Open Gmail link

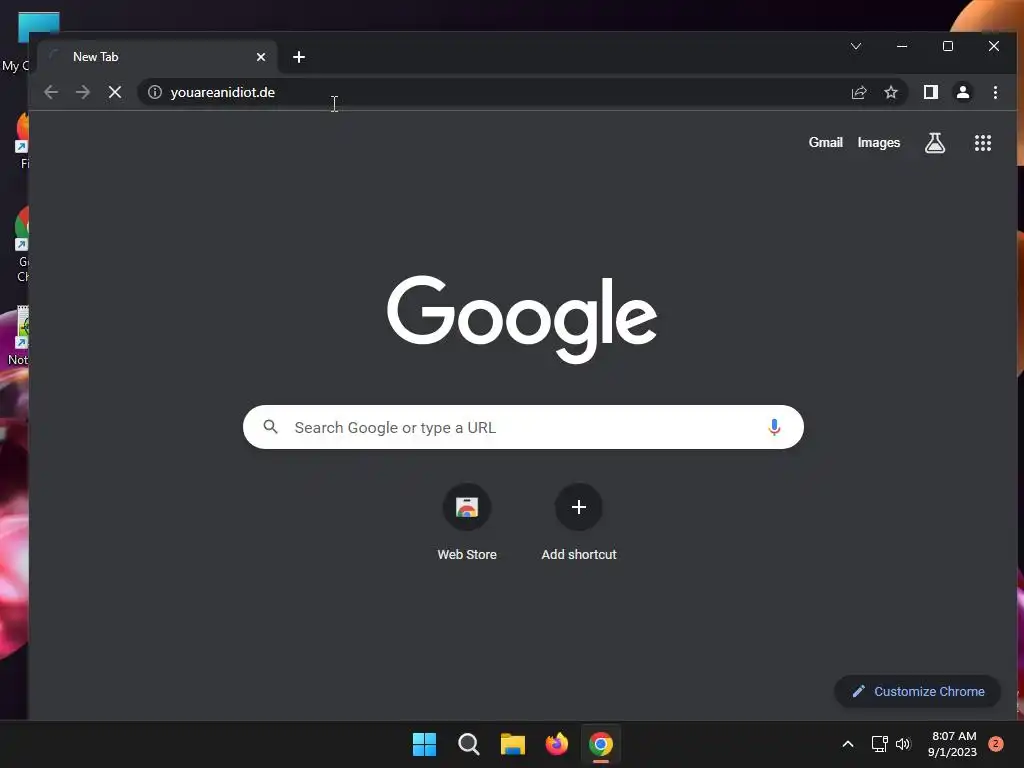825,142
